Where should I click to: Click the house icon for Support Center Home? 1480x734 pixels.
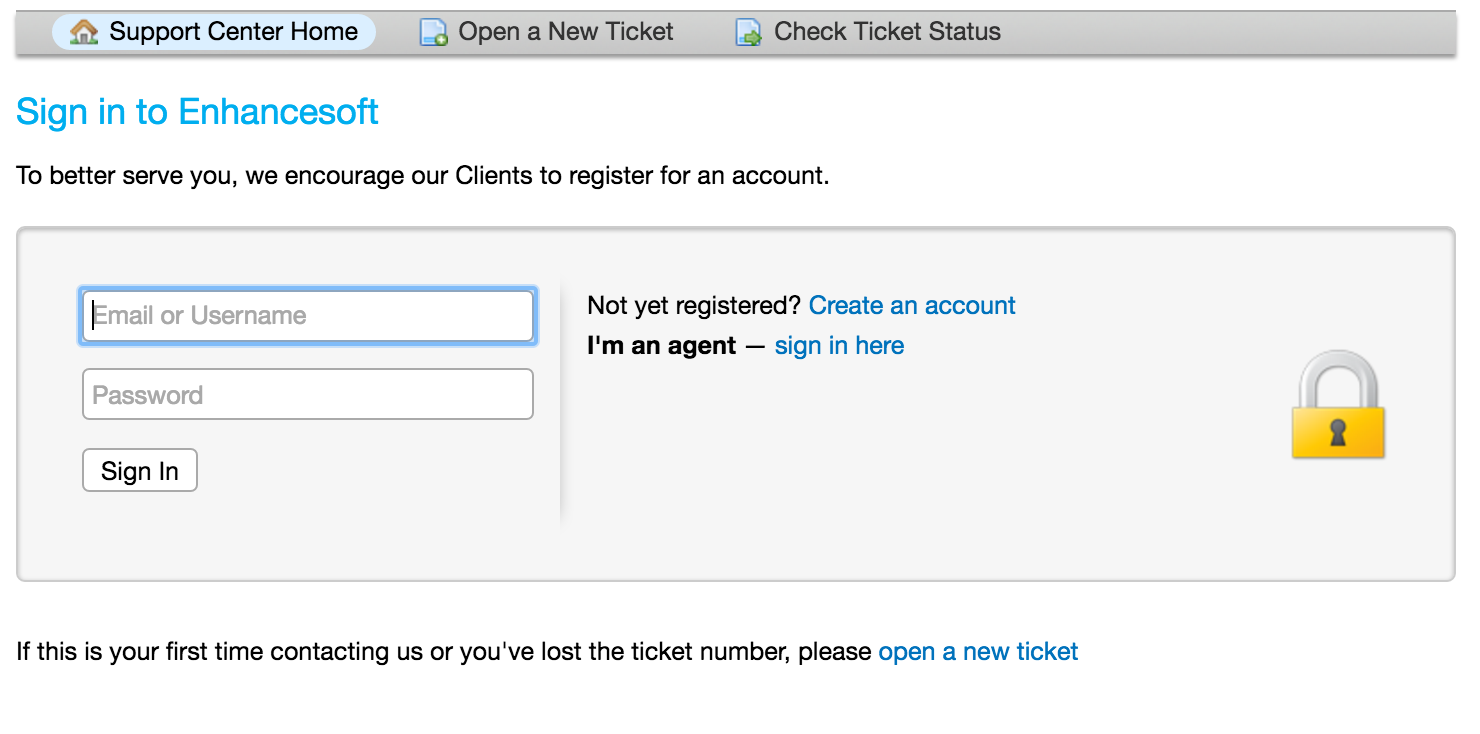84,32
